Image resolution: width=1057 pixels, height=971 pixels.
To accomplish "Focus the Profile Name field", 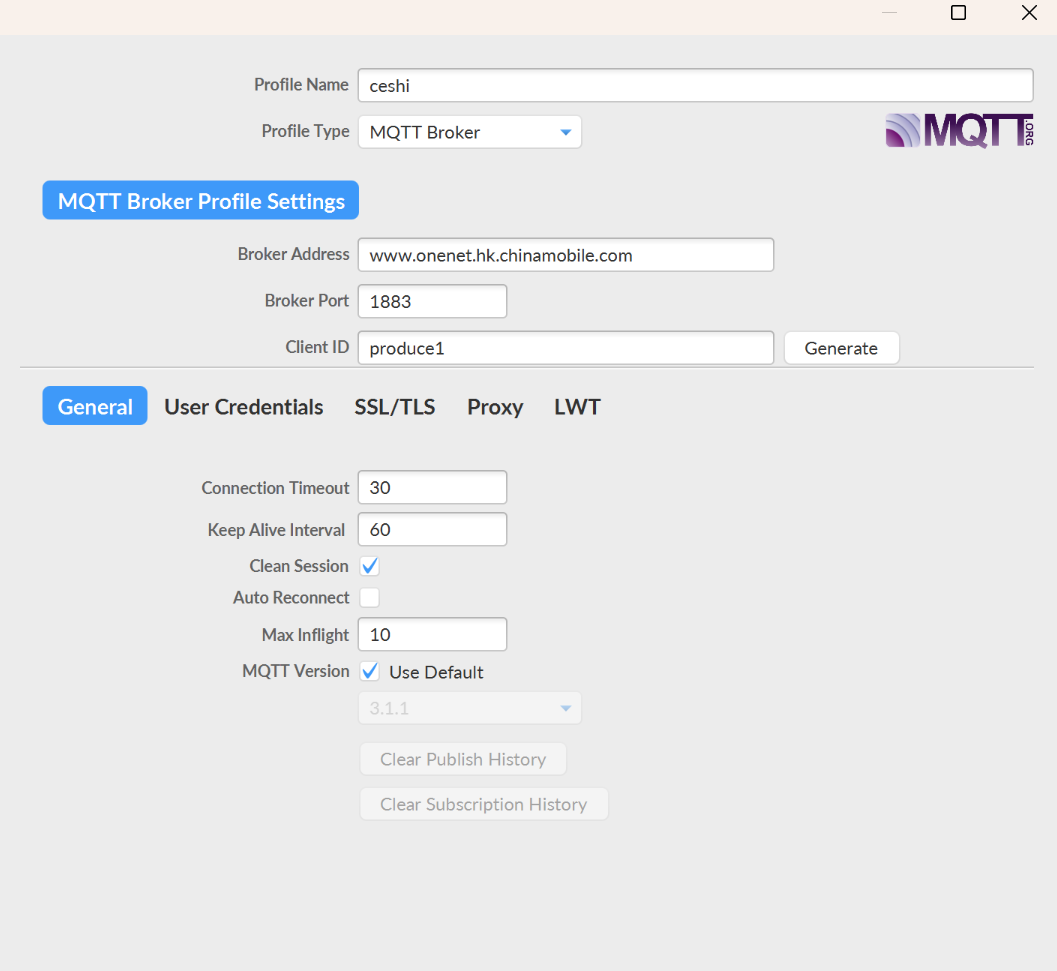I will [x=695, y=86].
